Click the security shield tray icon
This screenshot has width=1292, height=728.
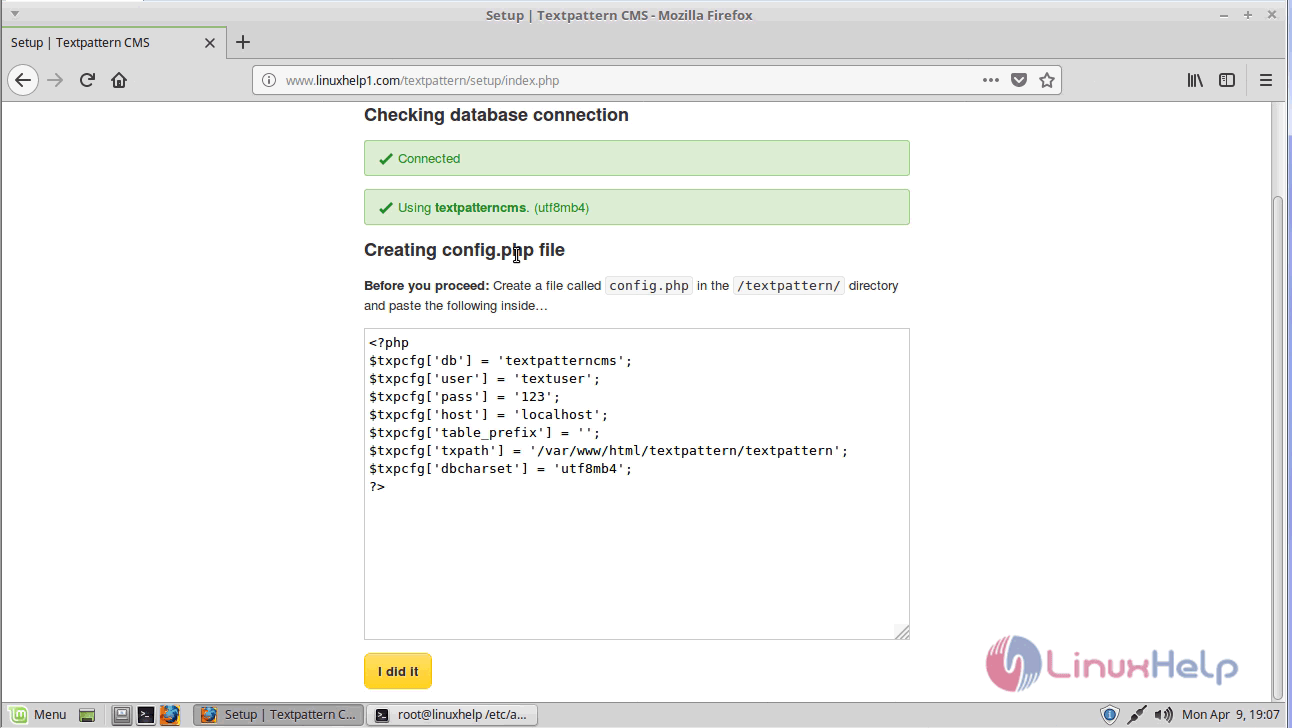[1109, 714]
